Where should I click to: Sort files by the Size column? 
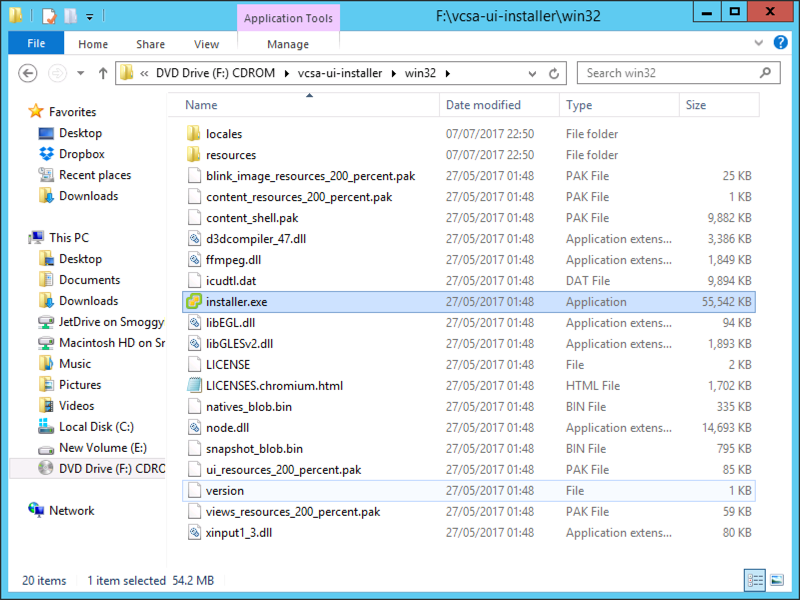(719, 105)
